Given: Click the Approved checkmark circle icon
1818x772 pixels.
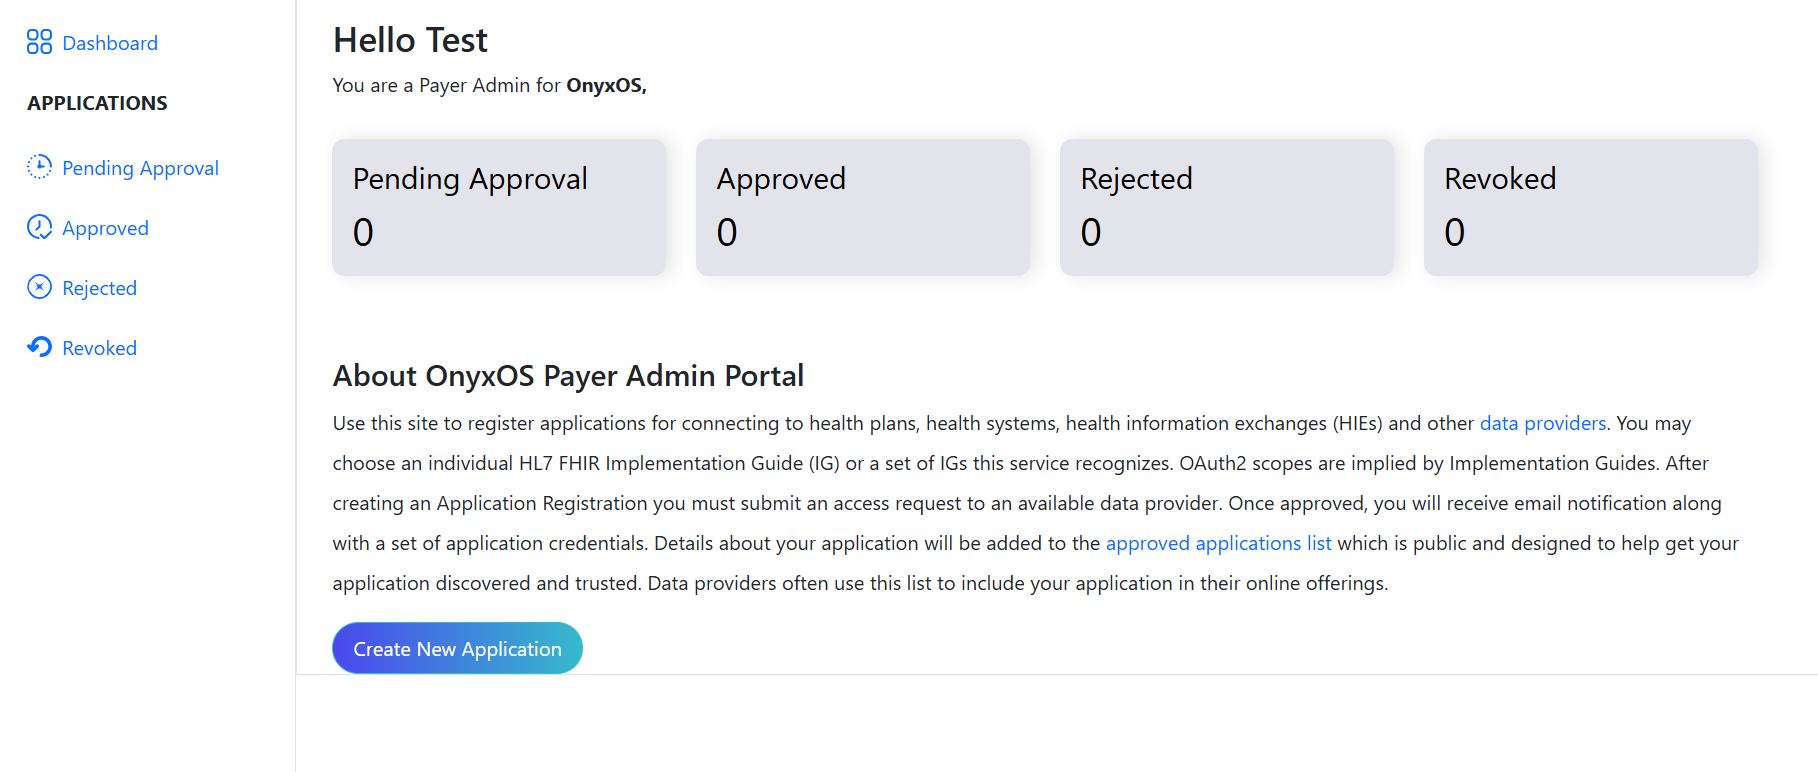Looking at the screenshot, I should coord(39,227).
